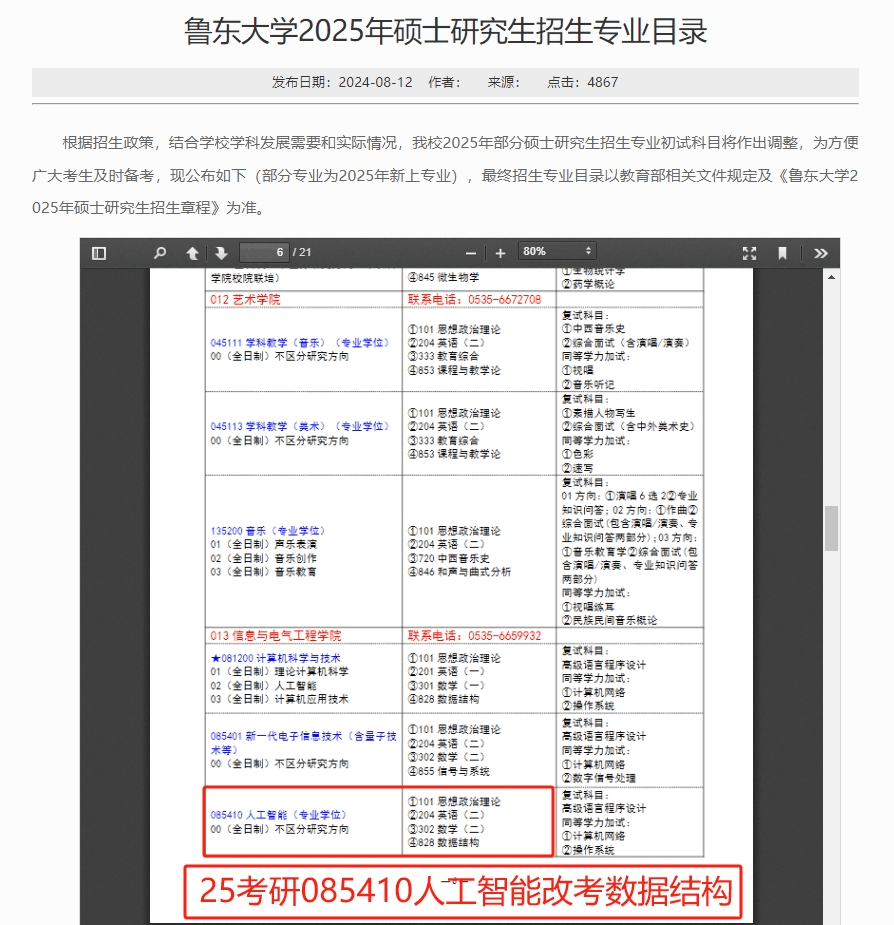The image size is (894, 925).
Task: Zoom in the PDF document
Action: click(500, 253)
